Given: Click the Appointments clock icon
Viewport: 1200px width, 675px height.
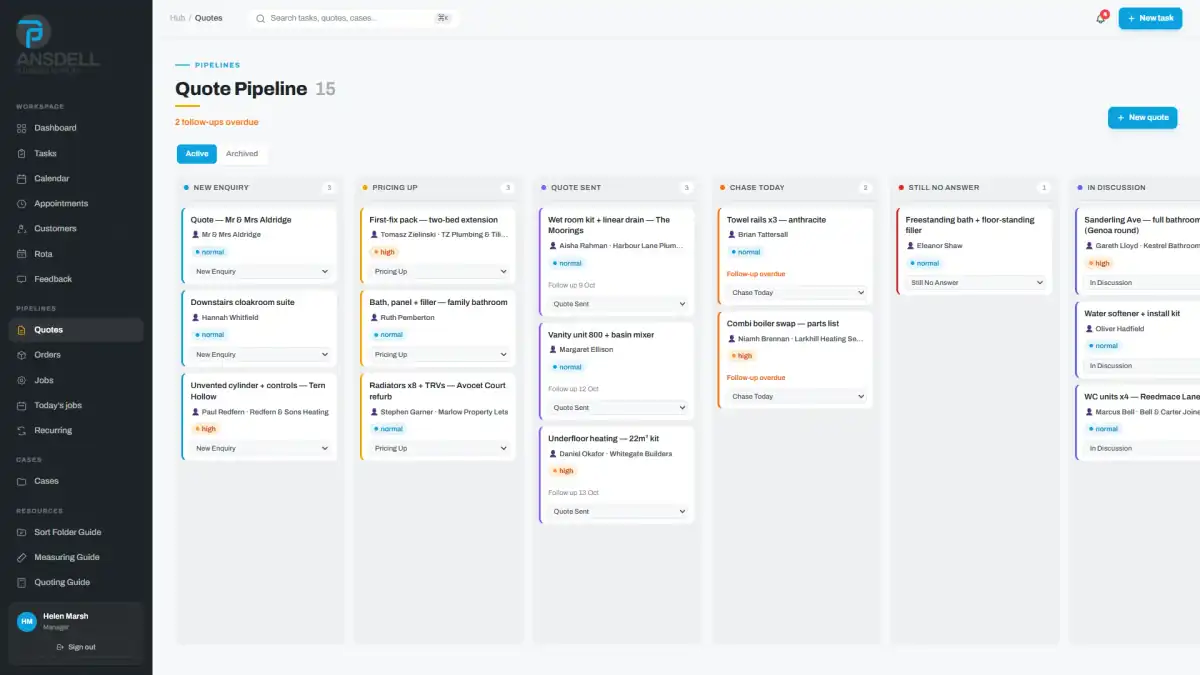Looking at the screenshot, I should [22, 204].
